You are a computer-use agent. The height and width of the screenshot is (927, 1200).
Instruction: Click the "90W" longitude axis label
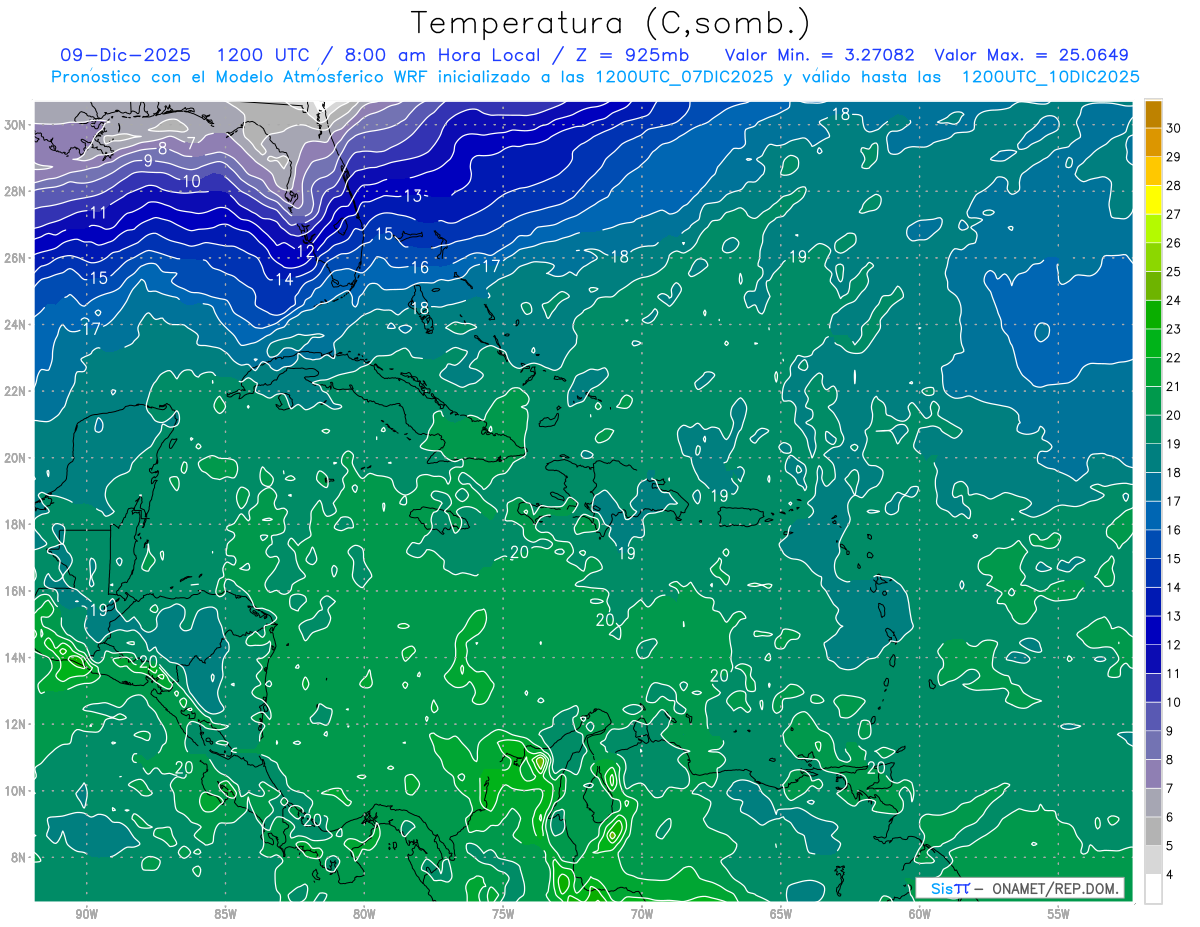pyautogui.click(x=86, y=913)
